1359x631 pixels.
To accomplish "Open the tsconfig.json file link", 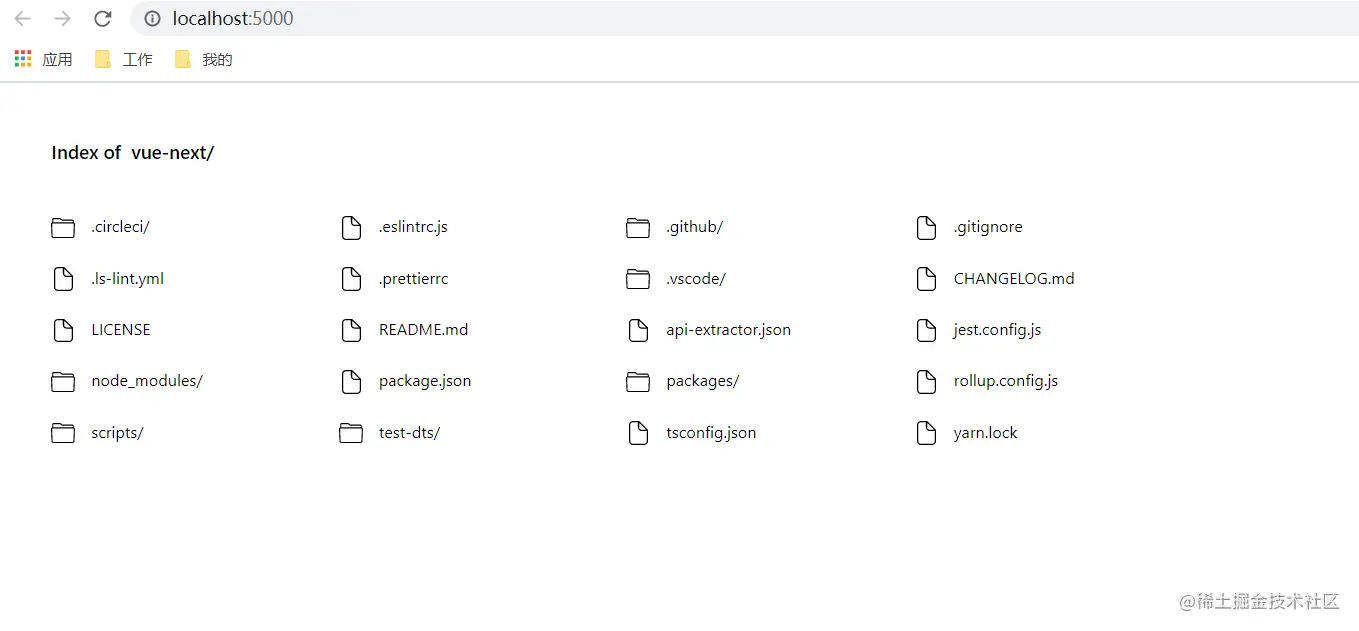I will click(x=711, y=433).
